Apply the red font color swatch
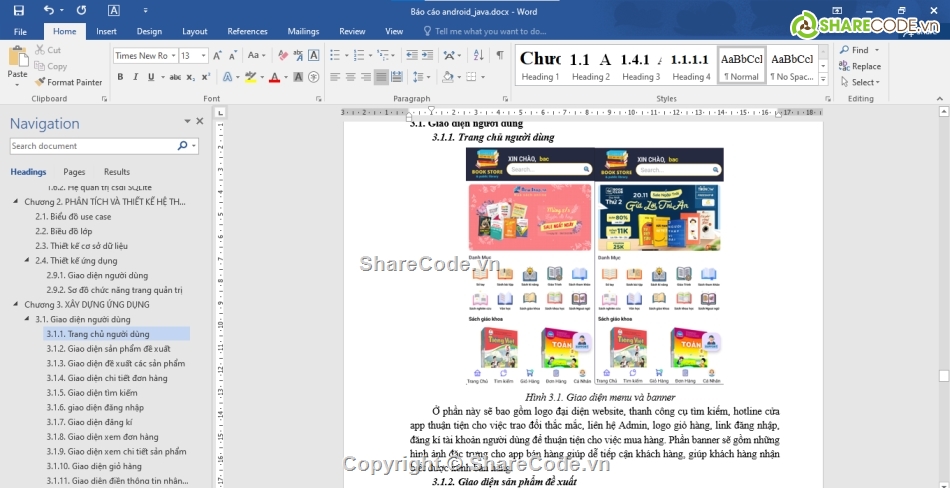Image resolution: width=950 pixels, height=488 pixels. pyautogui.click(x=274, y=77)
